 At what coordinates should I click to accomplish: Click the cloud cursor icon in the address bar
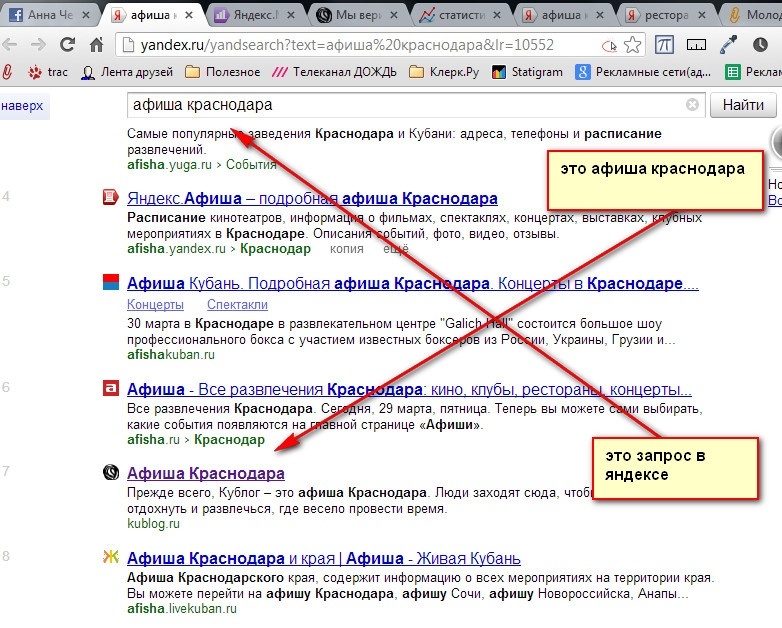(609, 46)
